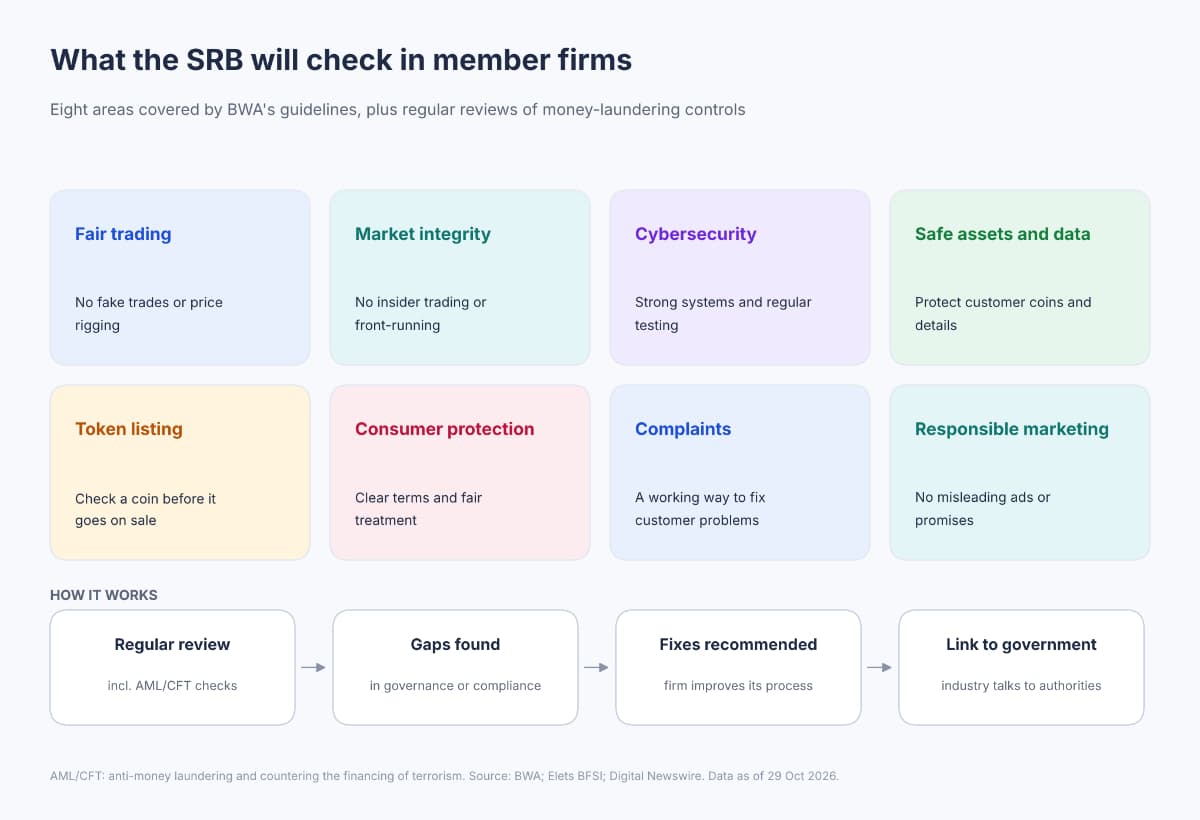Open the Link to government step
The width and height of the screenshot is (1200, 820).
(x=1021, y=667)
